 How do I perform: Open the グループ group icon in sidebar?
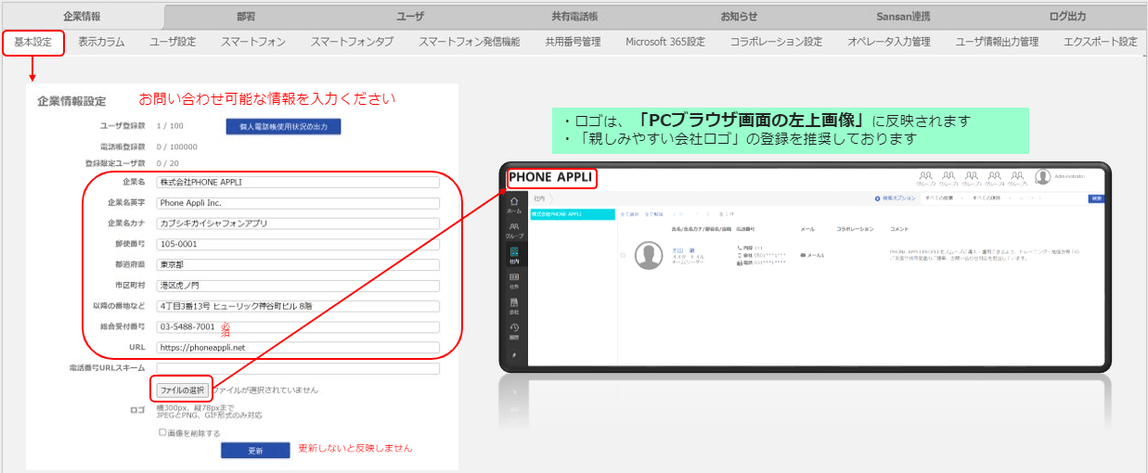pyautogui.click(x=514, y=227)
